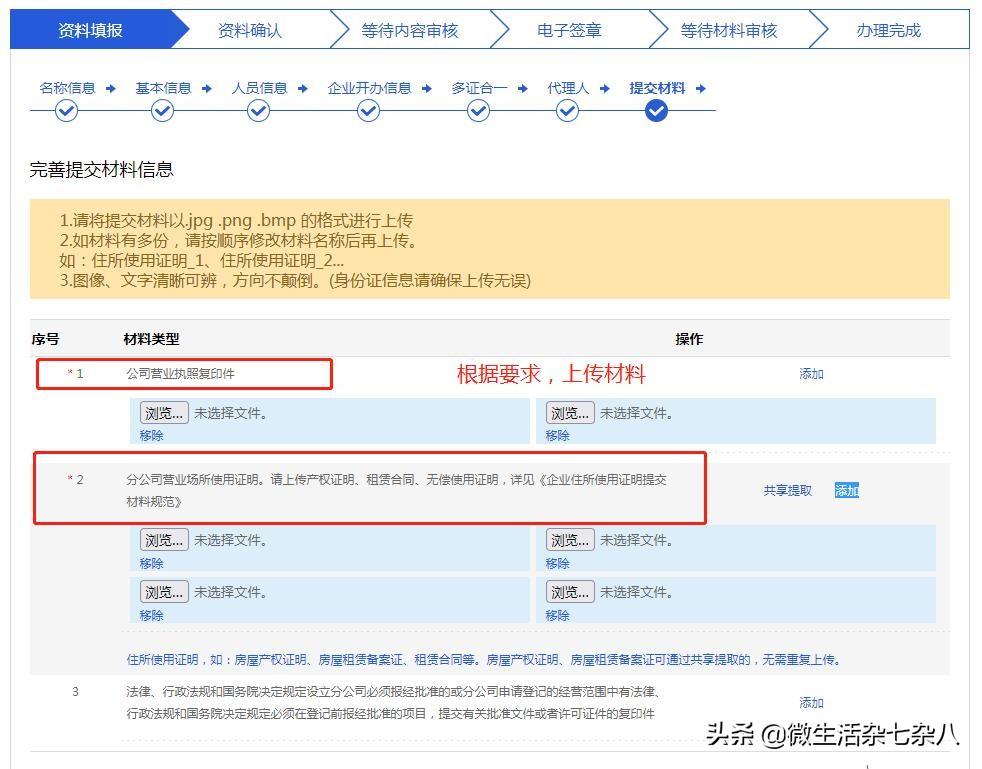Go to 多证合一 step check circle
The width and height of the screenshot is (982, 769).
point(478,111)
